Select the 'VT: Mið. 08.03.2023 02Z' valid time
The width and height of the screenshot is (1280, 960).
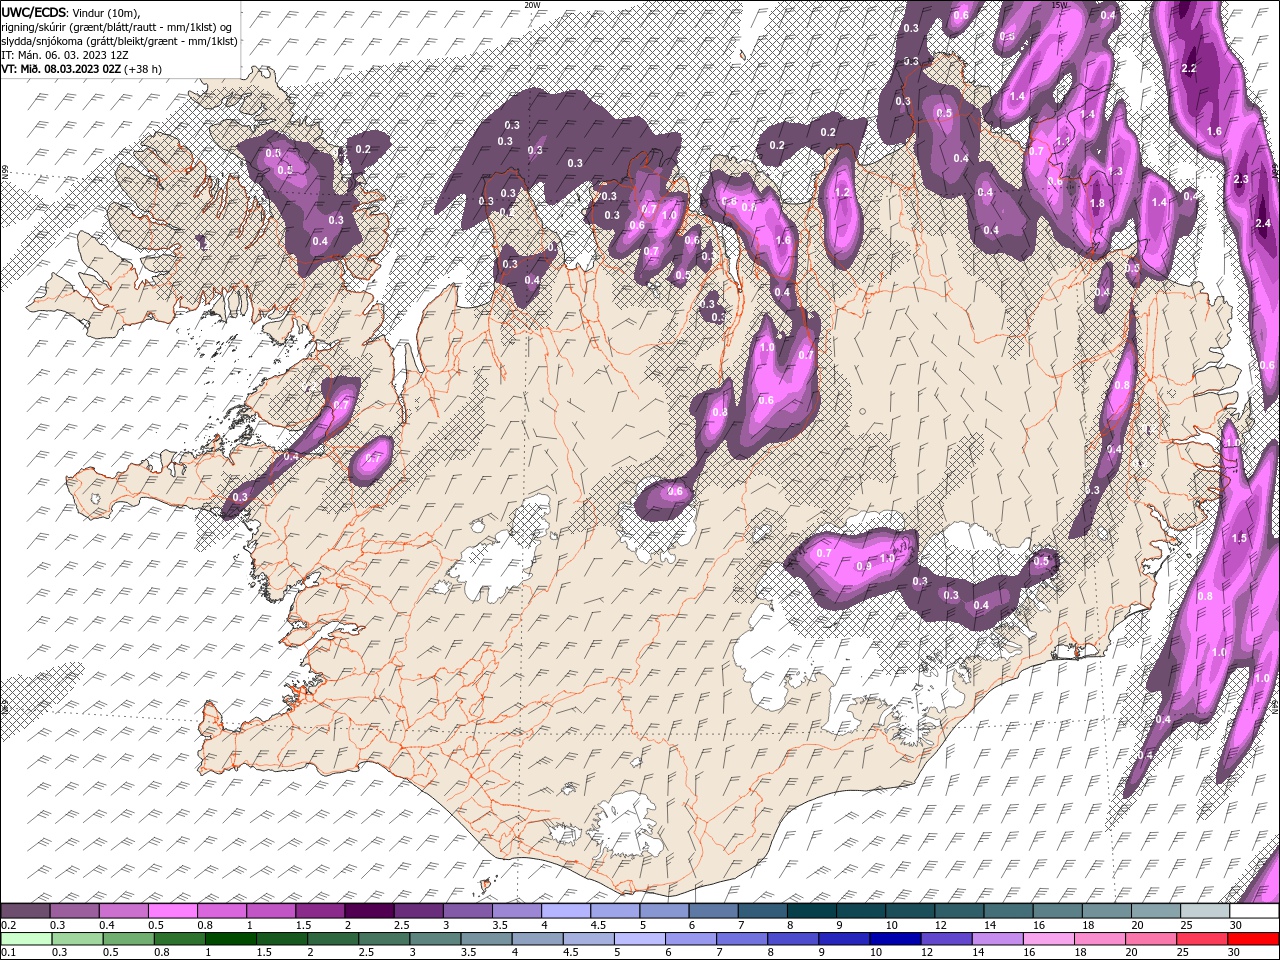click(x=62, y=69)
